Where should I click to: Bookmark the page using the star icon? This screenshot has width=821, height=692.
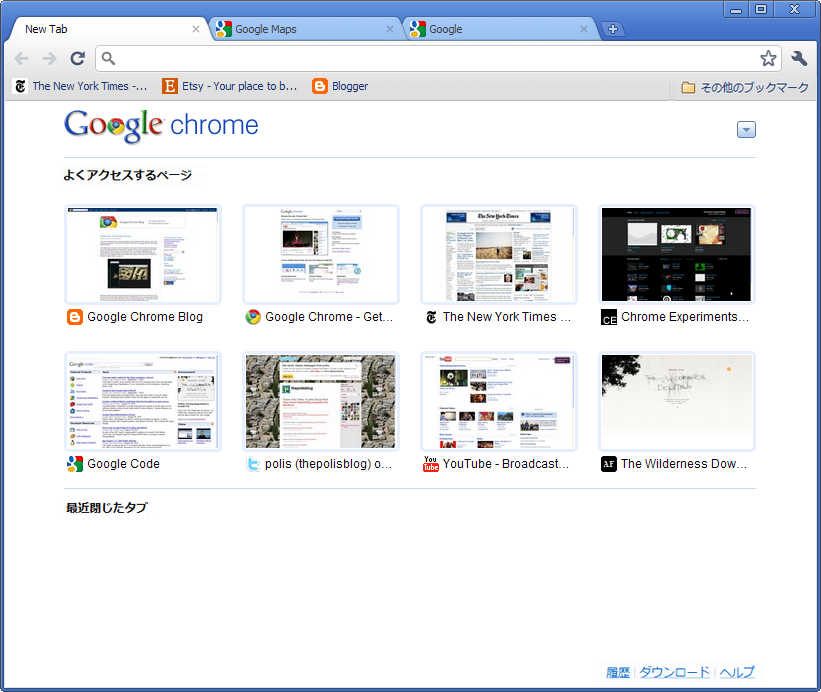[769, 59]
